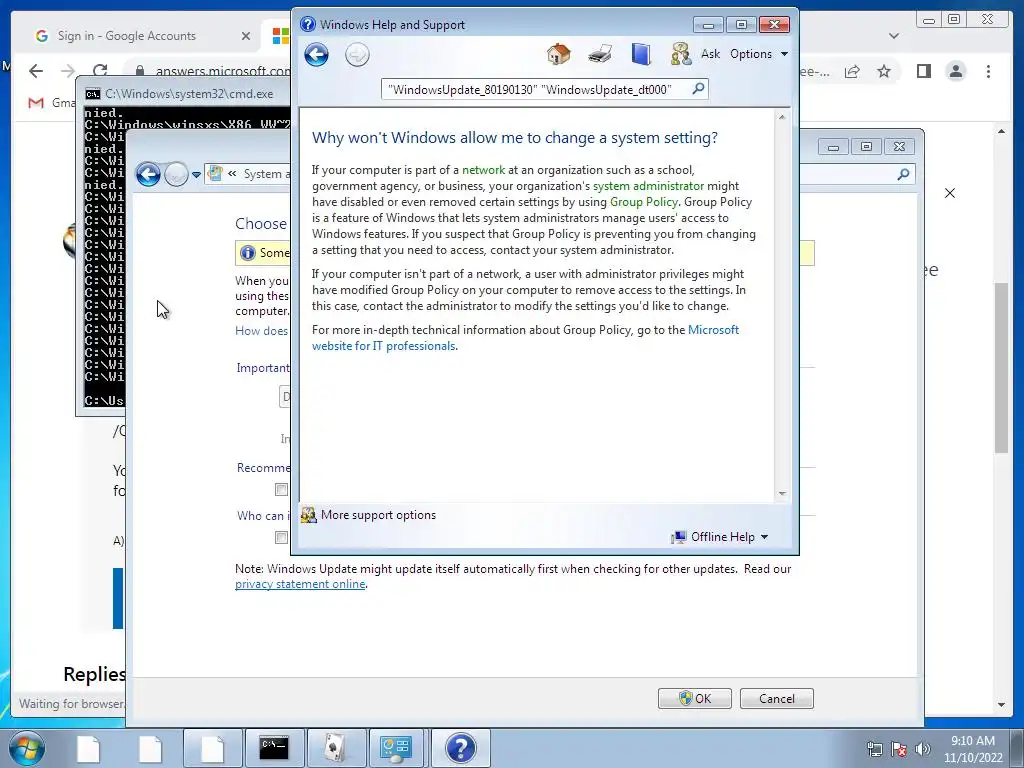The image size is (1024, 768).
Task: Open the Windows Start menu
Action: point(26,748)
